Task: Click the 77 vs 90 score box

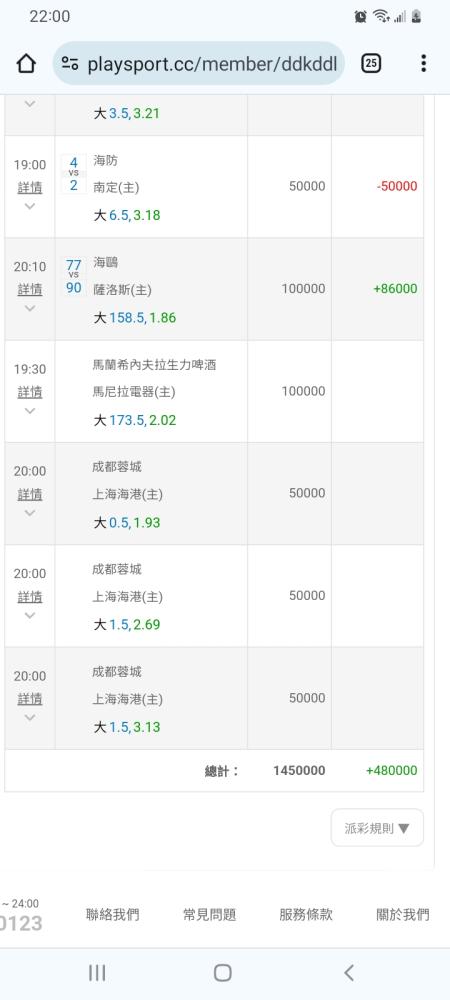Action: [73, 276]
